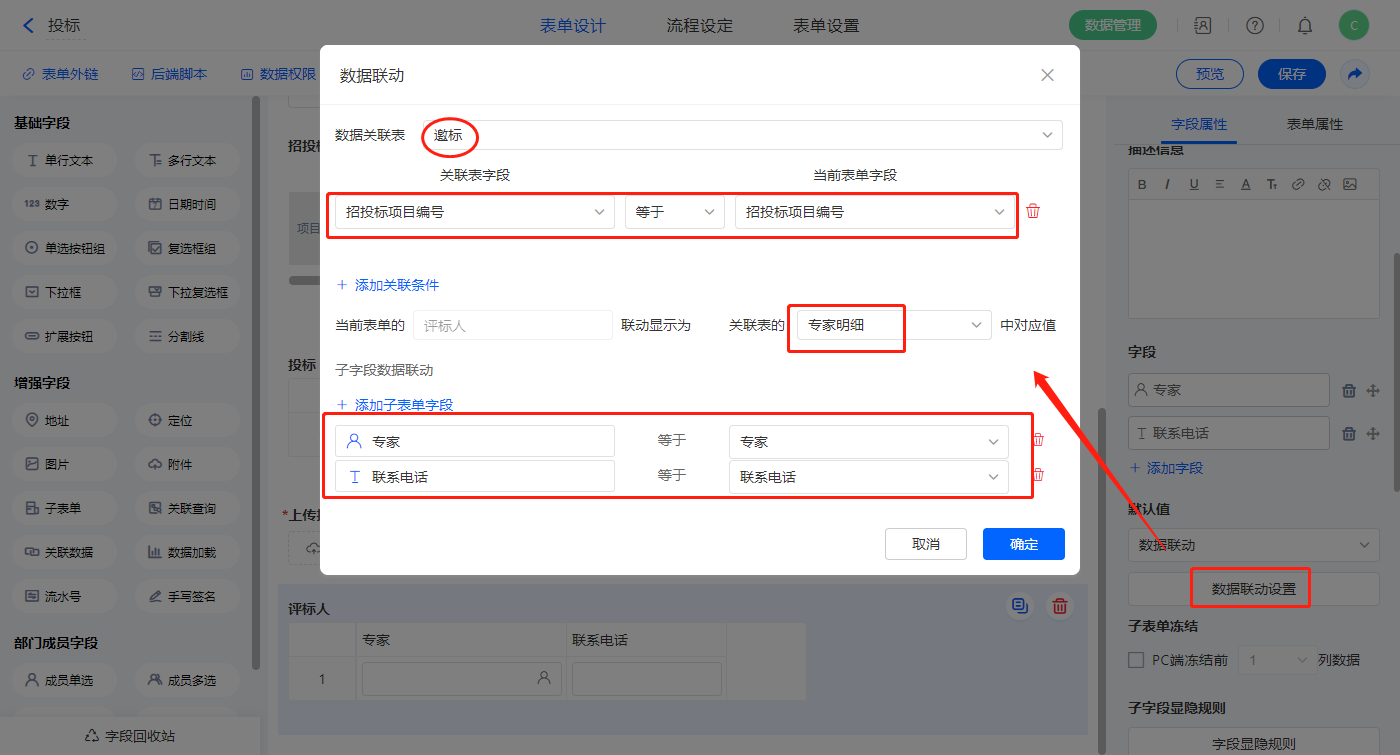Screen dimensions: 1400x755
Task: Expand the 数据关联表 dropdown showing 邀标
Action: (742, 135)
